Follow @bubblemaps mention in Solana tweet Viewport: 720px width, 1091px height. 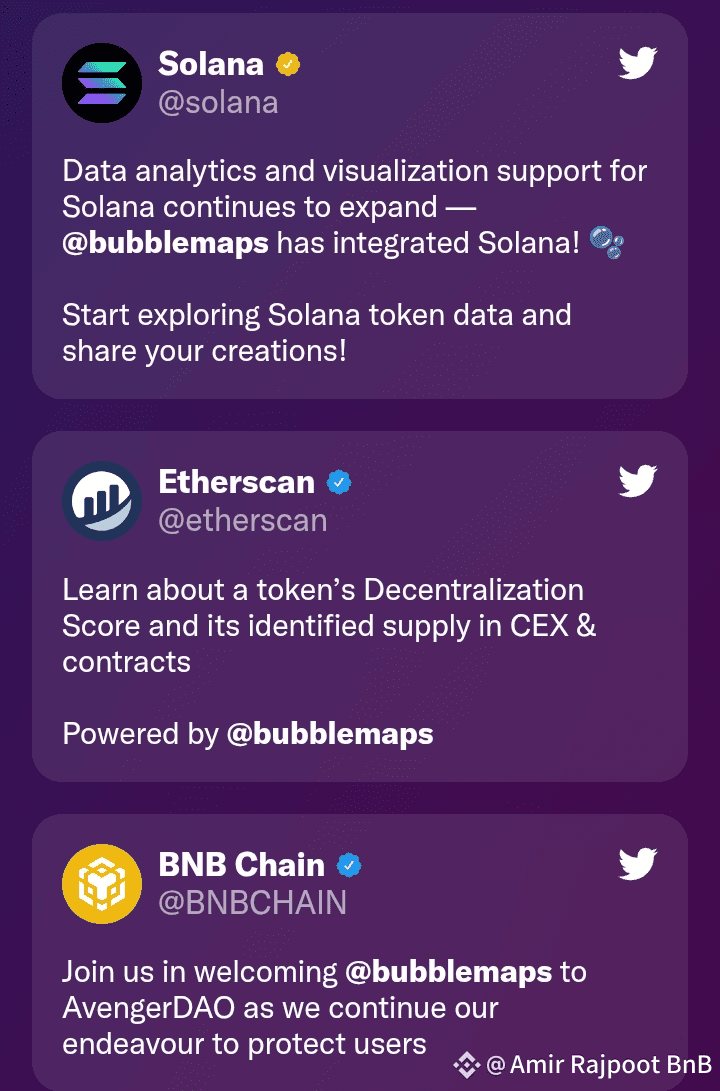click(x=166, y=244)
